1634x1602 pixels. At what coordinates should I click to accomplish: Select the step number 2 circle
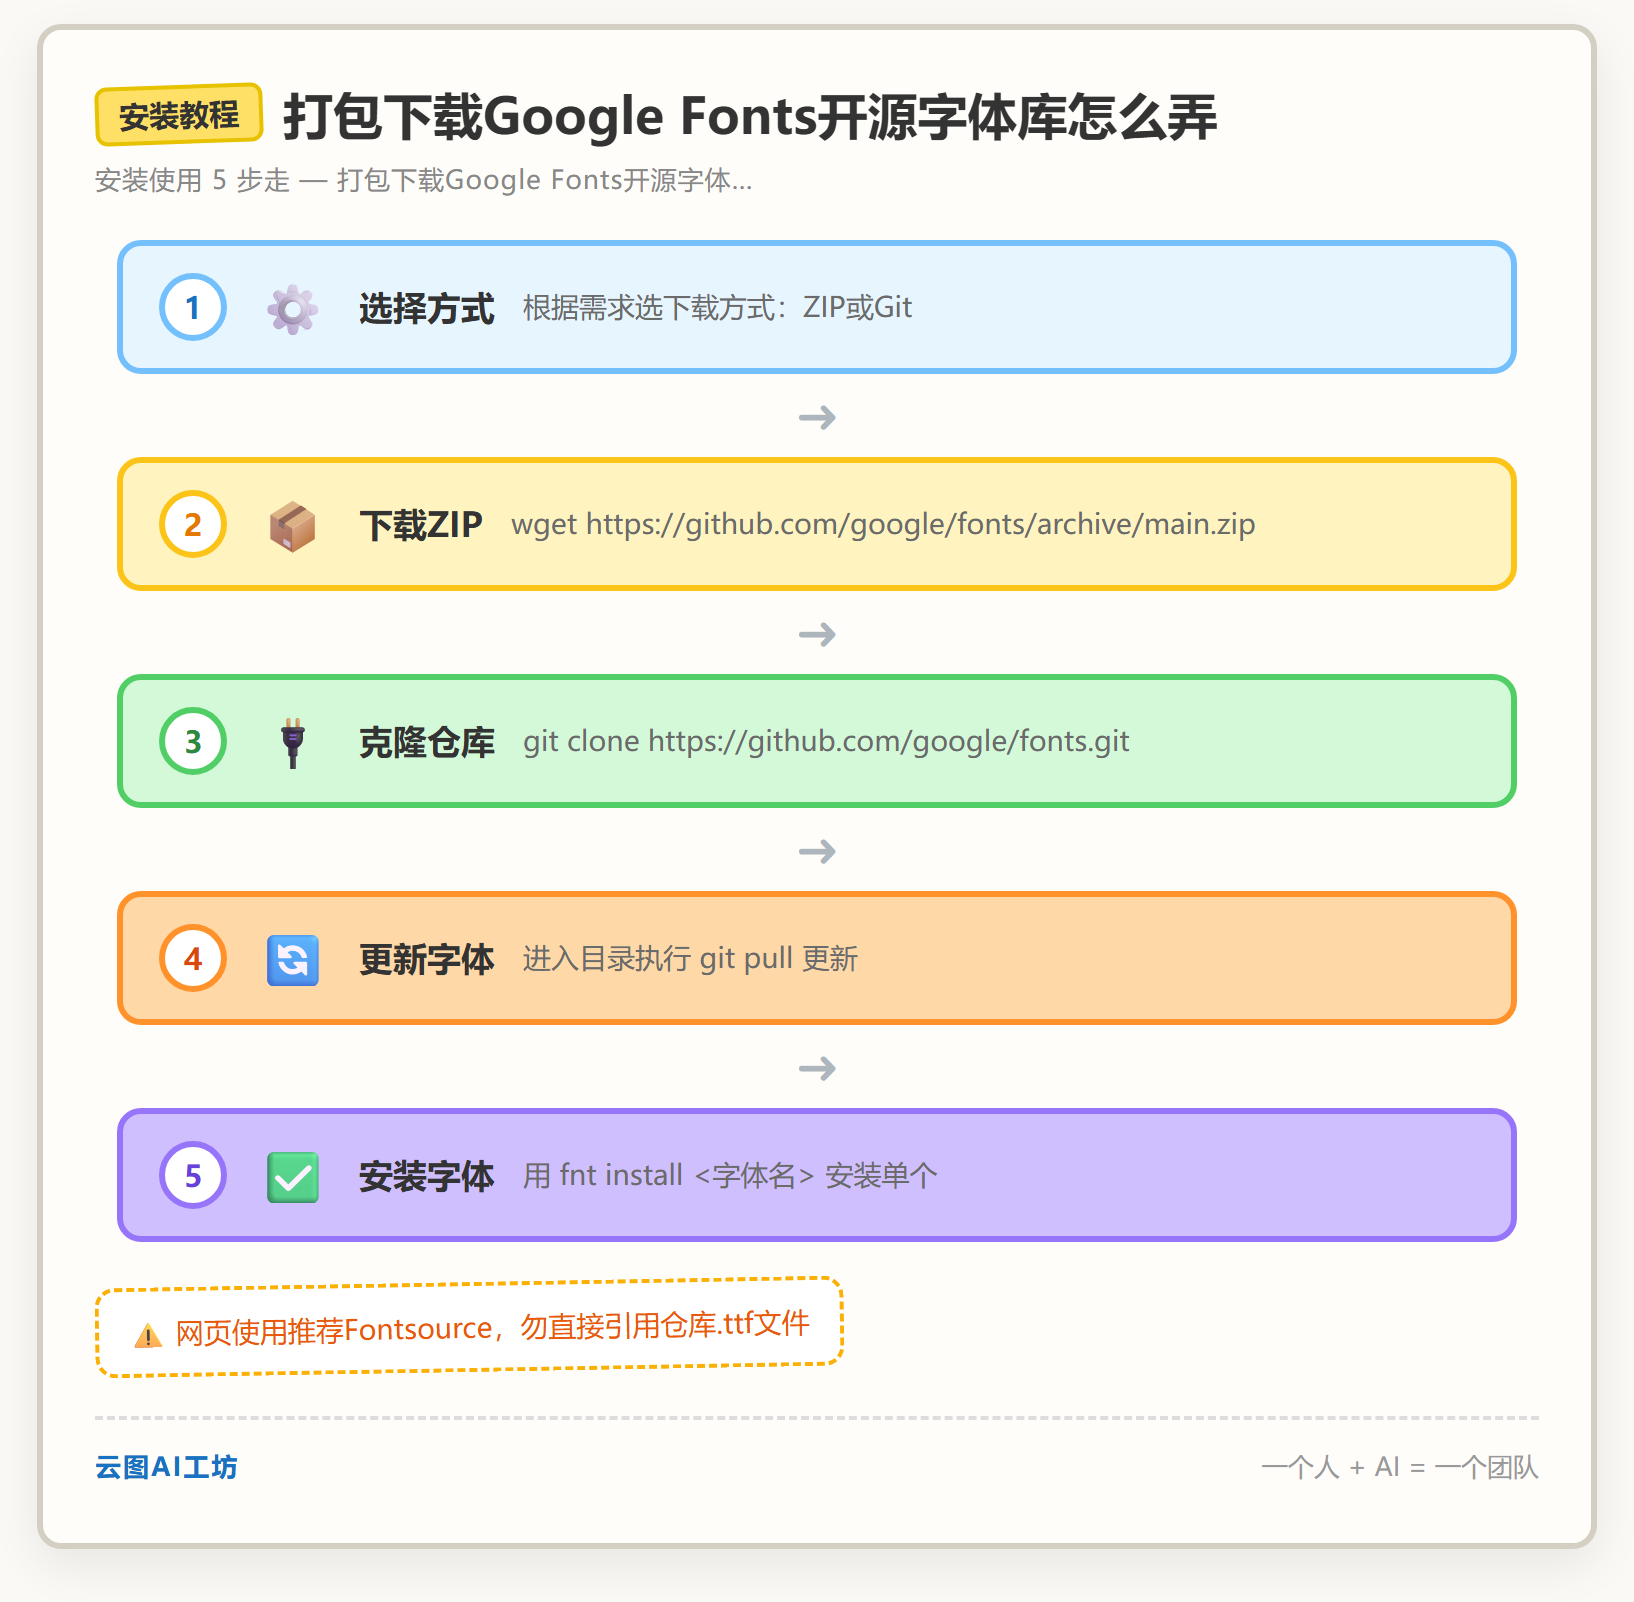pyautogui.click(x=193, y=524)
